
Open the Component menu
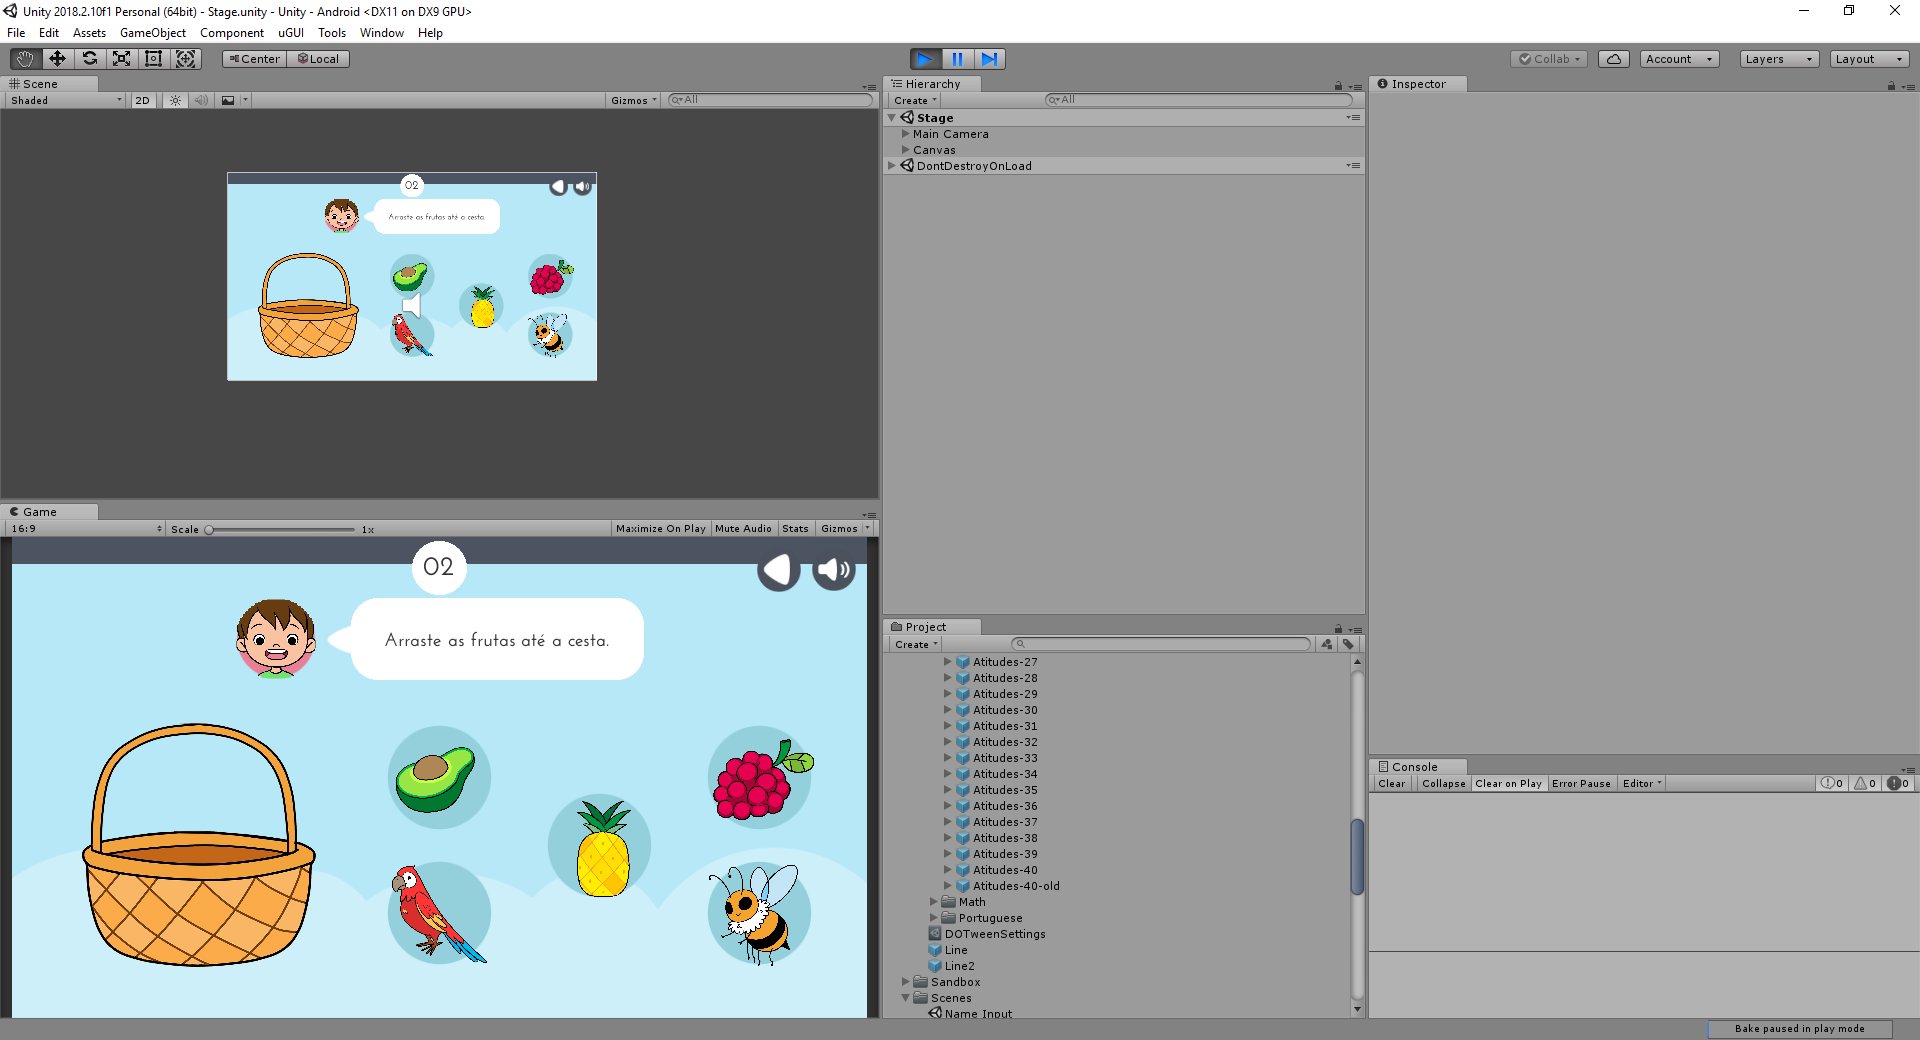click(232, 33)
